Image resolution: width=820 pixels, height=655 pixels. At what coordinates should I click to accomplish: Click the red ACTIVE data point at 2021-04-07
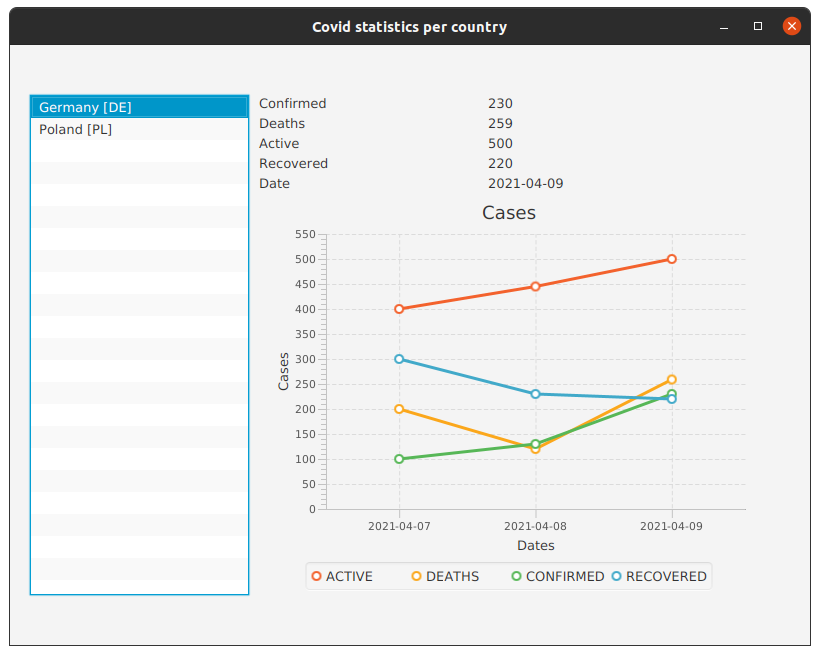(400, 308)
